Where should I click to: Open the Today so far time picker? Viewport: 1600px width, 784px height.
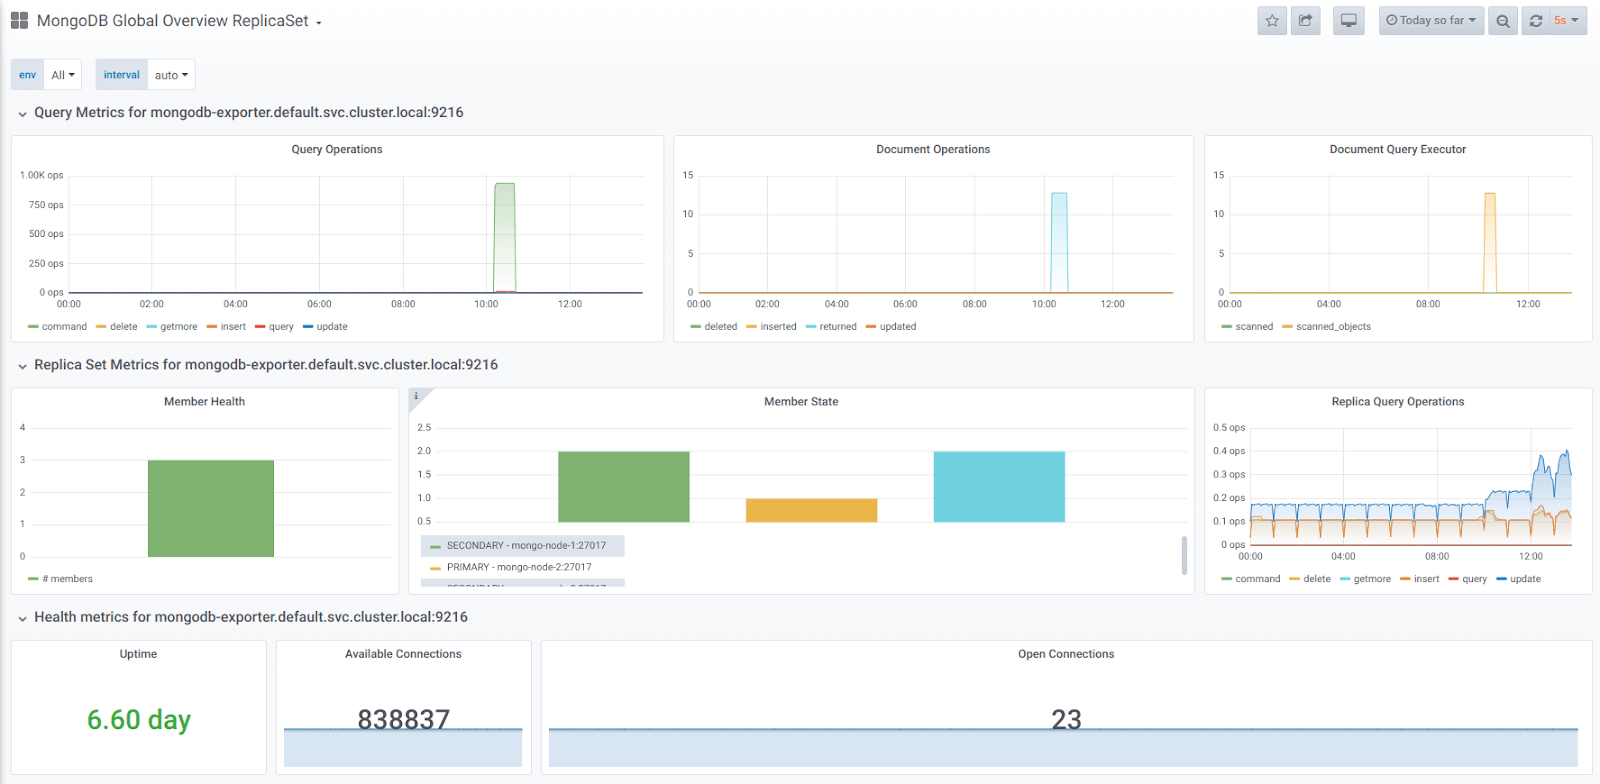point(1431,21)
